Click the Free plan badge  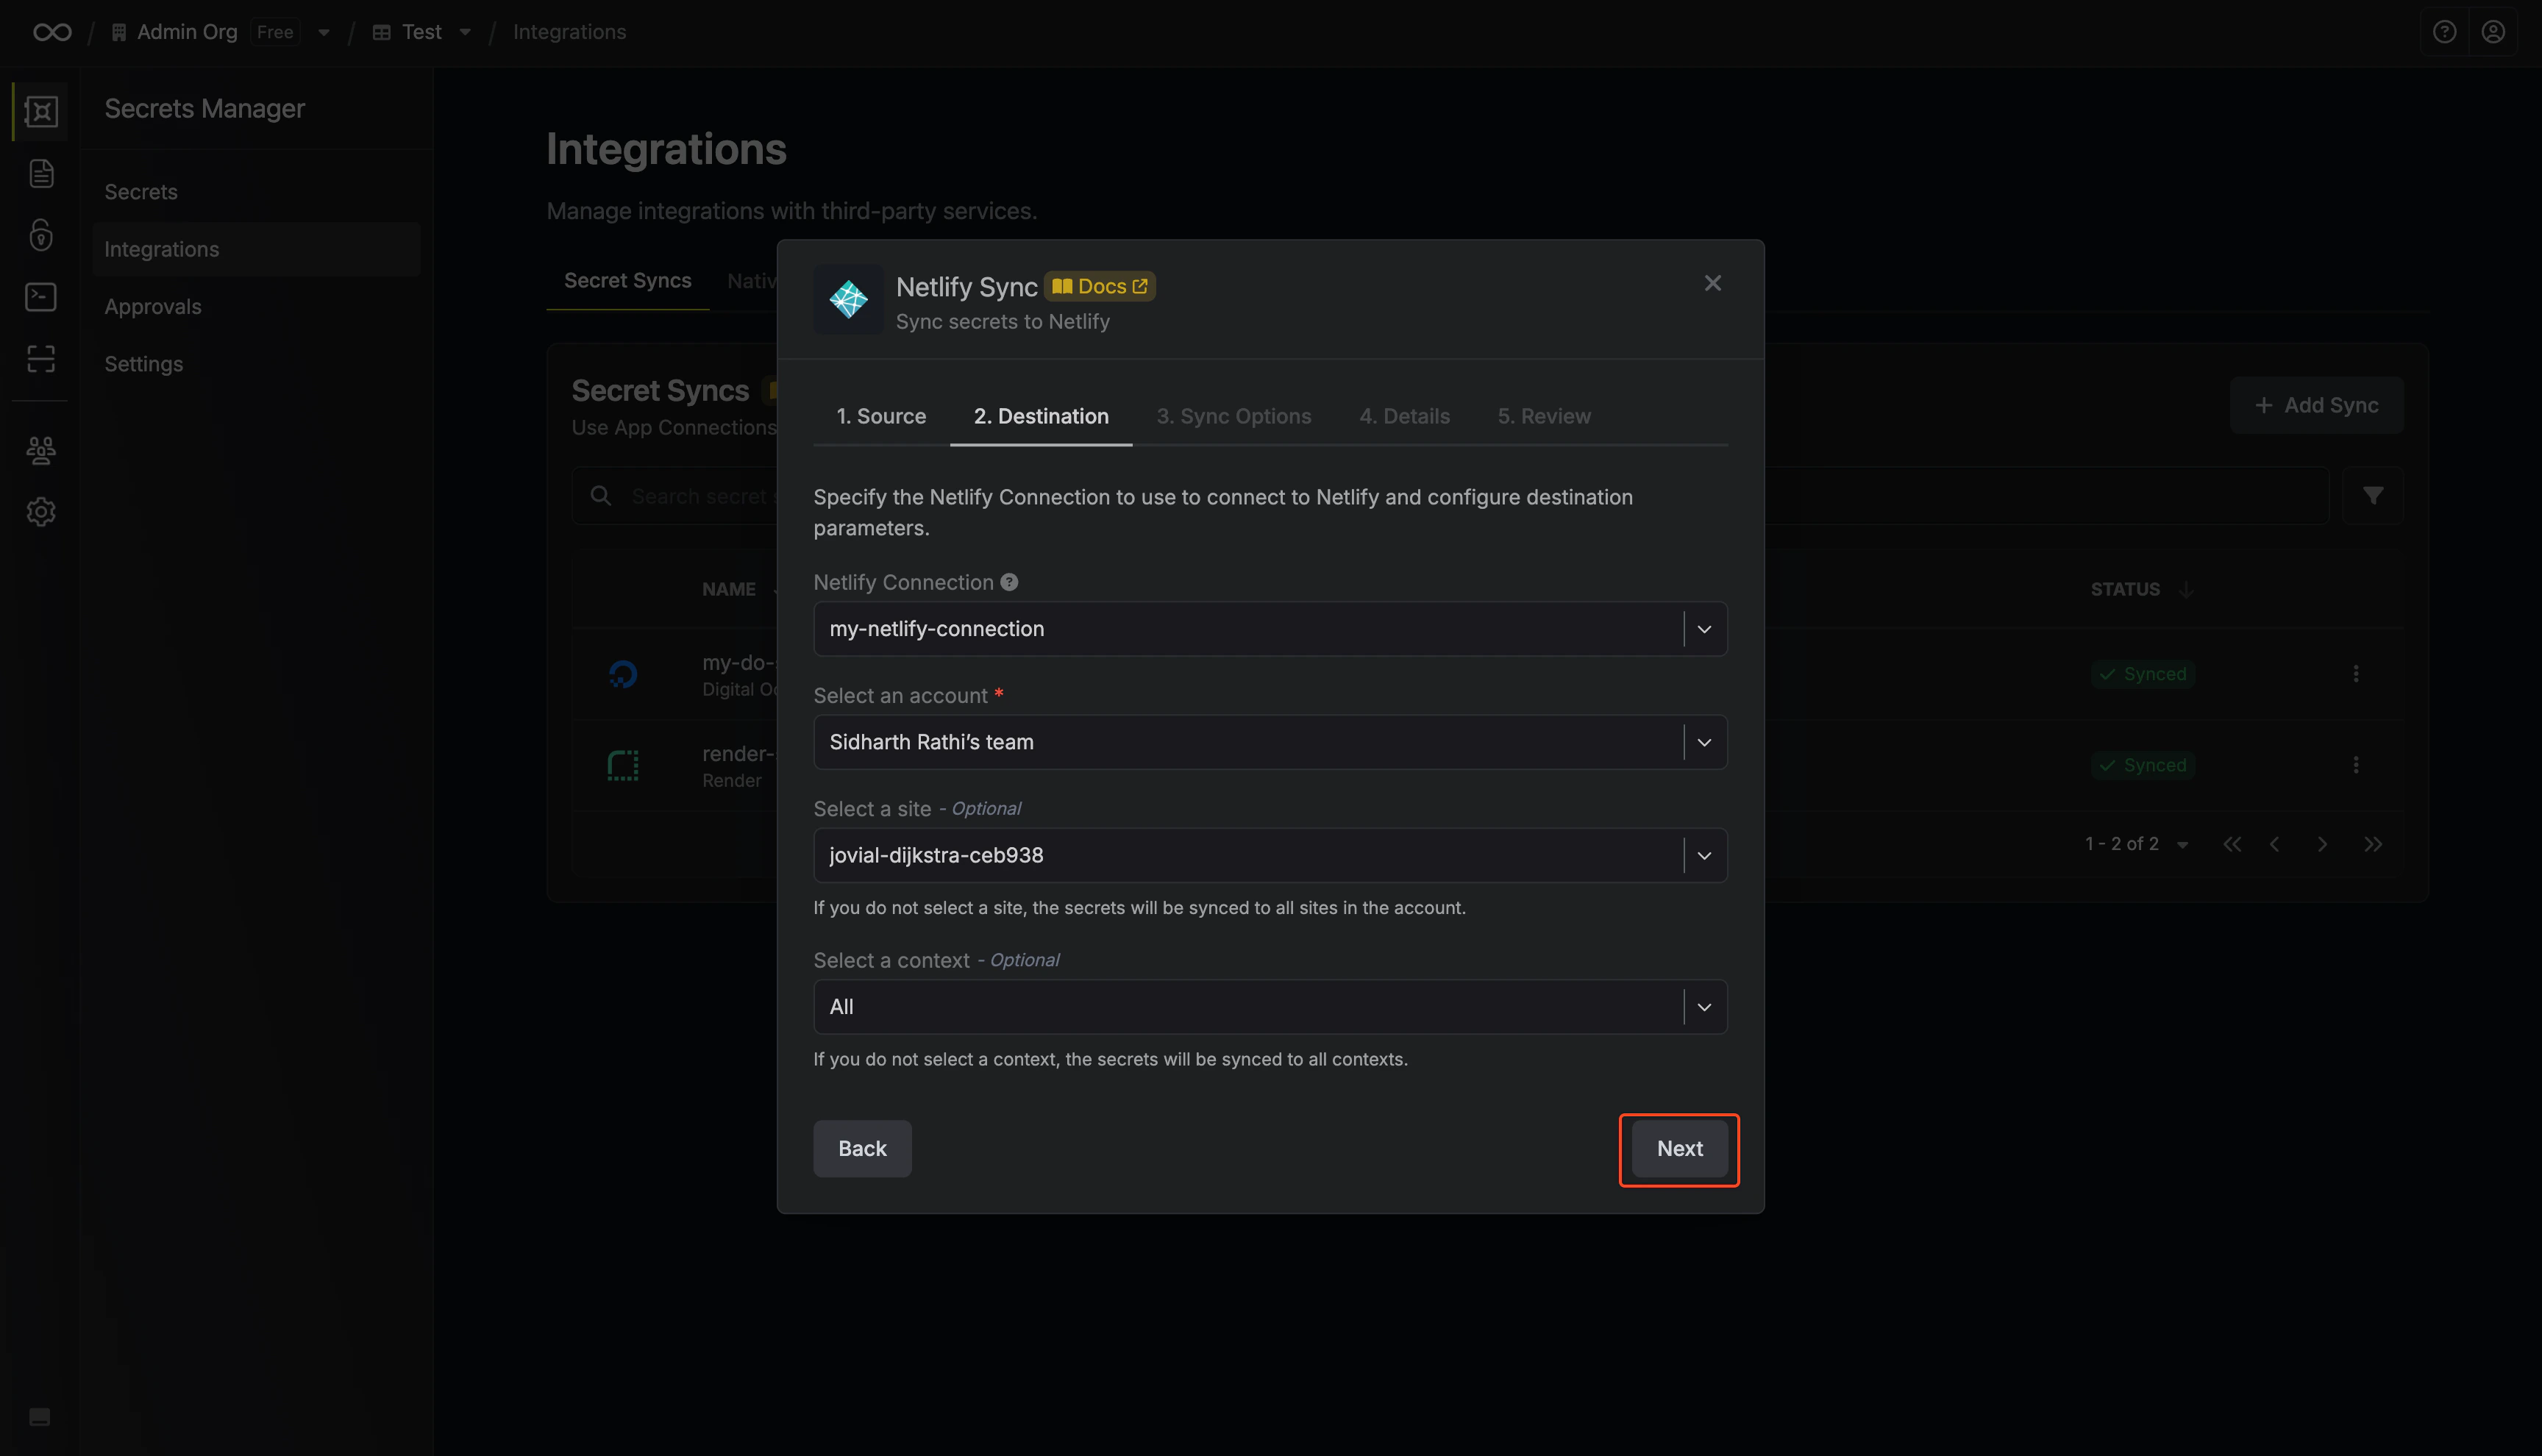[x=275, y=32]
